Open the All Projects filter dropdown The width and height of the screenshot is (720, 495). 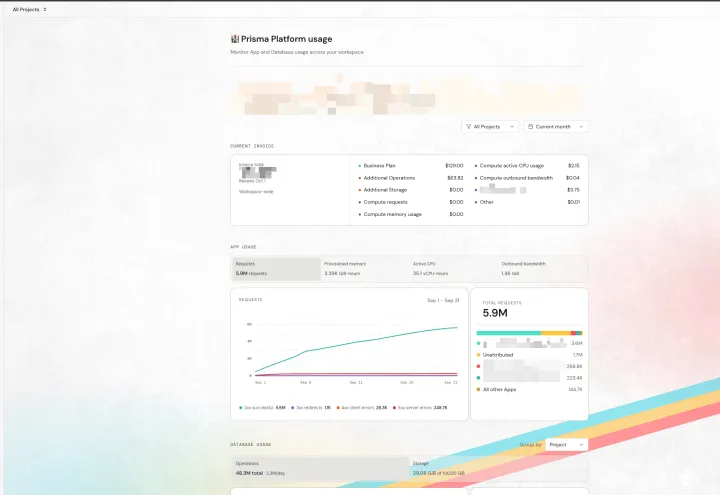pyautogui.click(x=490, y=127)
